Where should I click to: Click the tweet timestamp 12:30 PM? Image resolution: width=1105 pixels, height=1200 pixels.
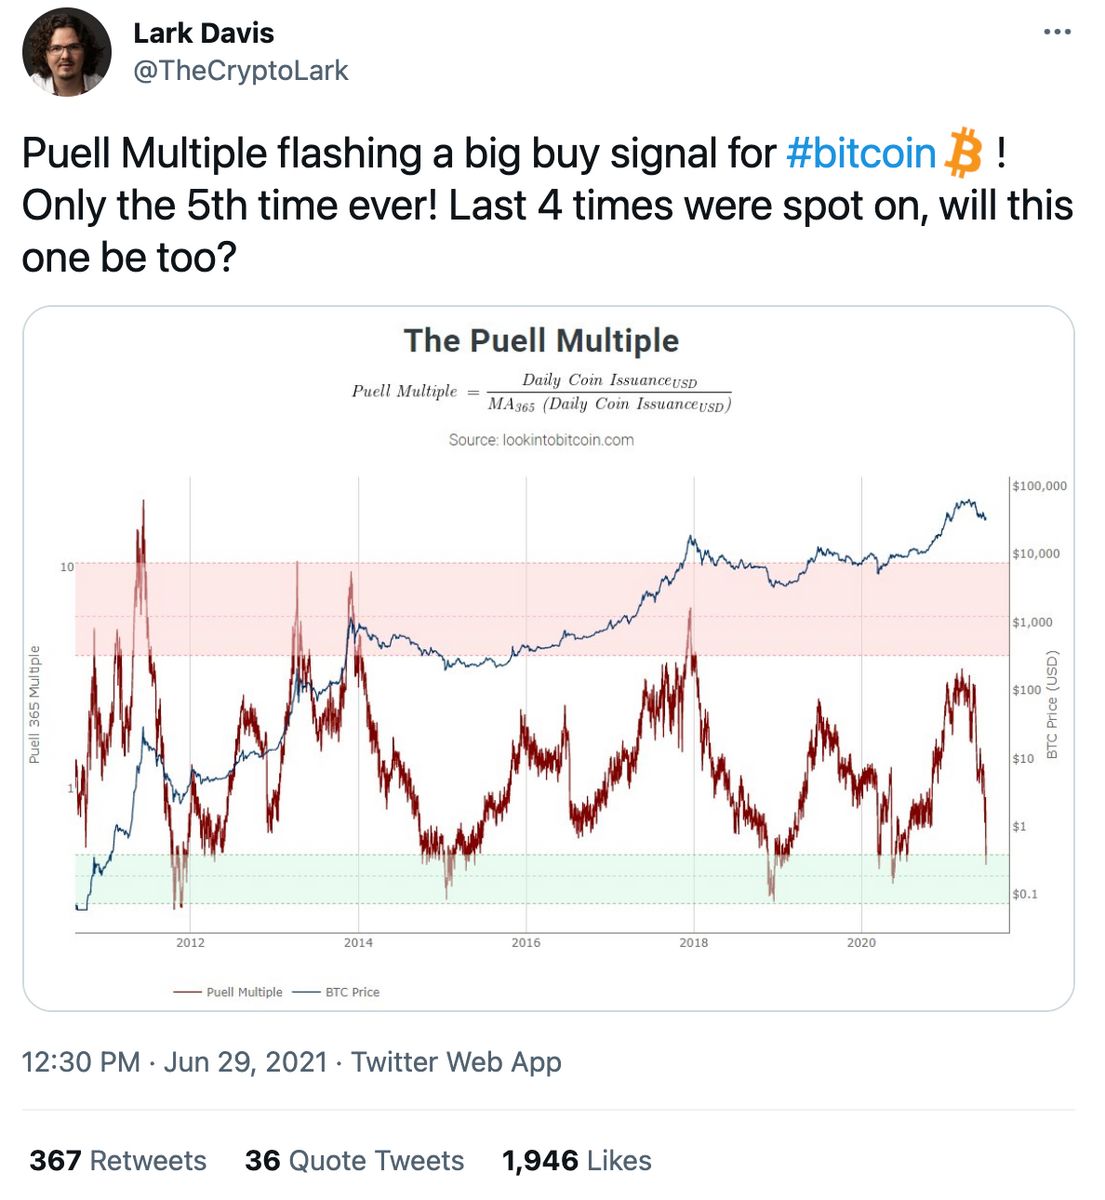(x=80, y=1062)
